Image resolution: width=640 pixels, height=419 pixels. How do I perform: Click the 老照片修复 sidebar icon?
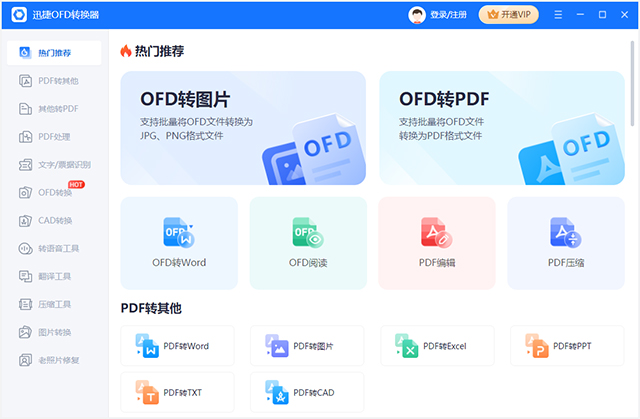[x=25, y=360]
